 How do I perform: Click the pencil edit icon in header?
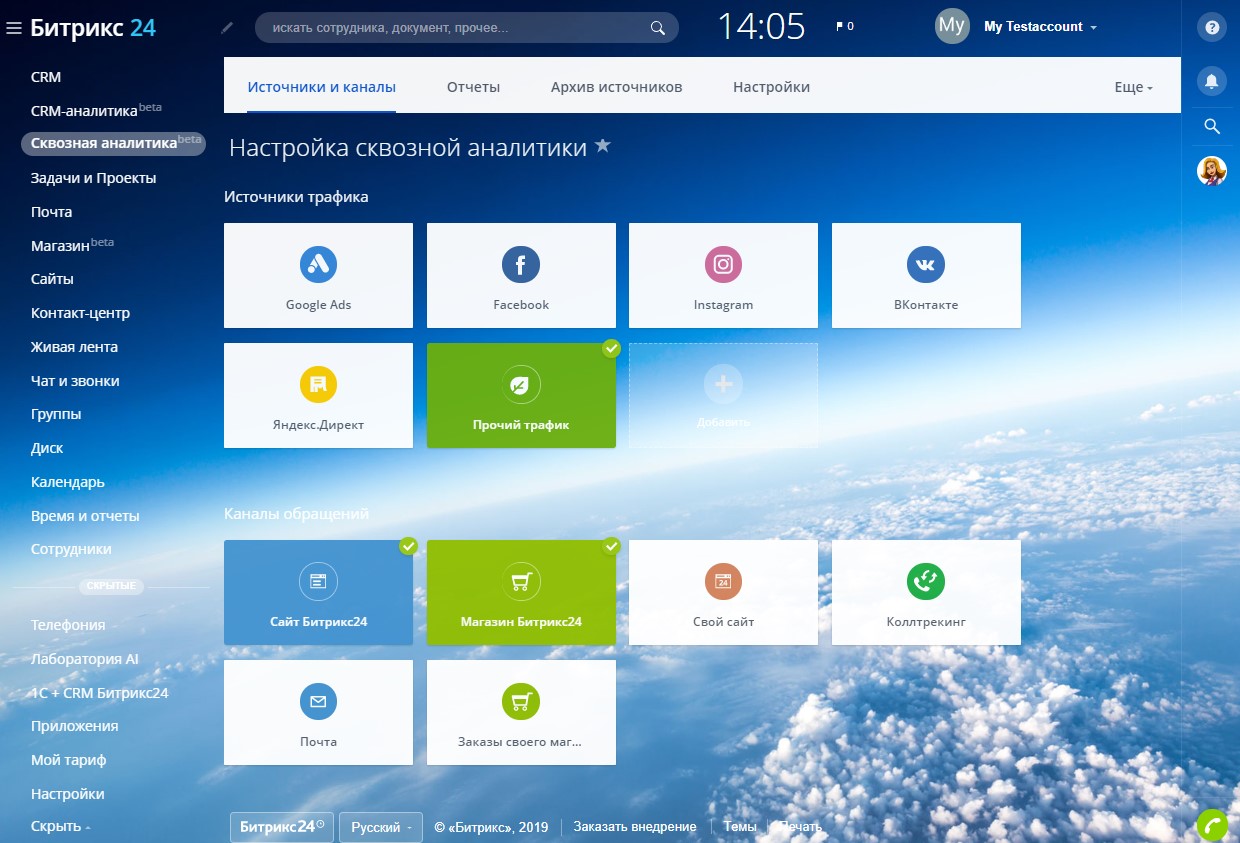tap(227, 28)
